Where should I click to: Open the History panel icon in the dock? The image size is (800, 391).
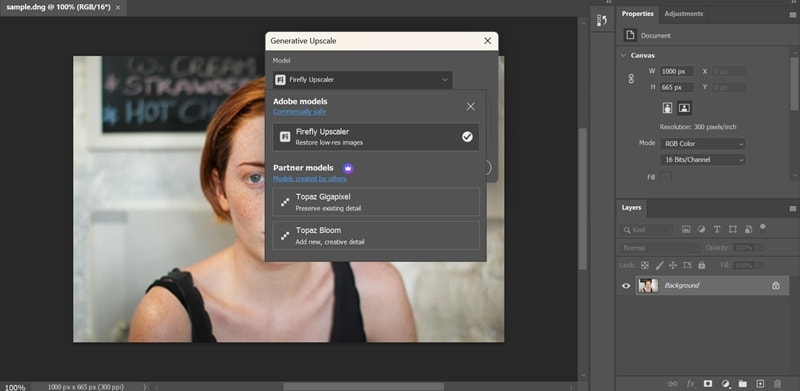pos(602,20)
